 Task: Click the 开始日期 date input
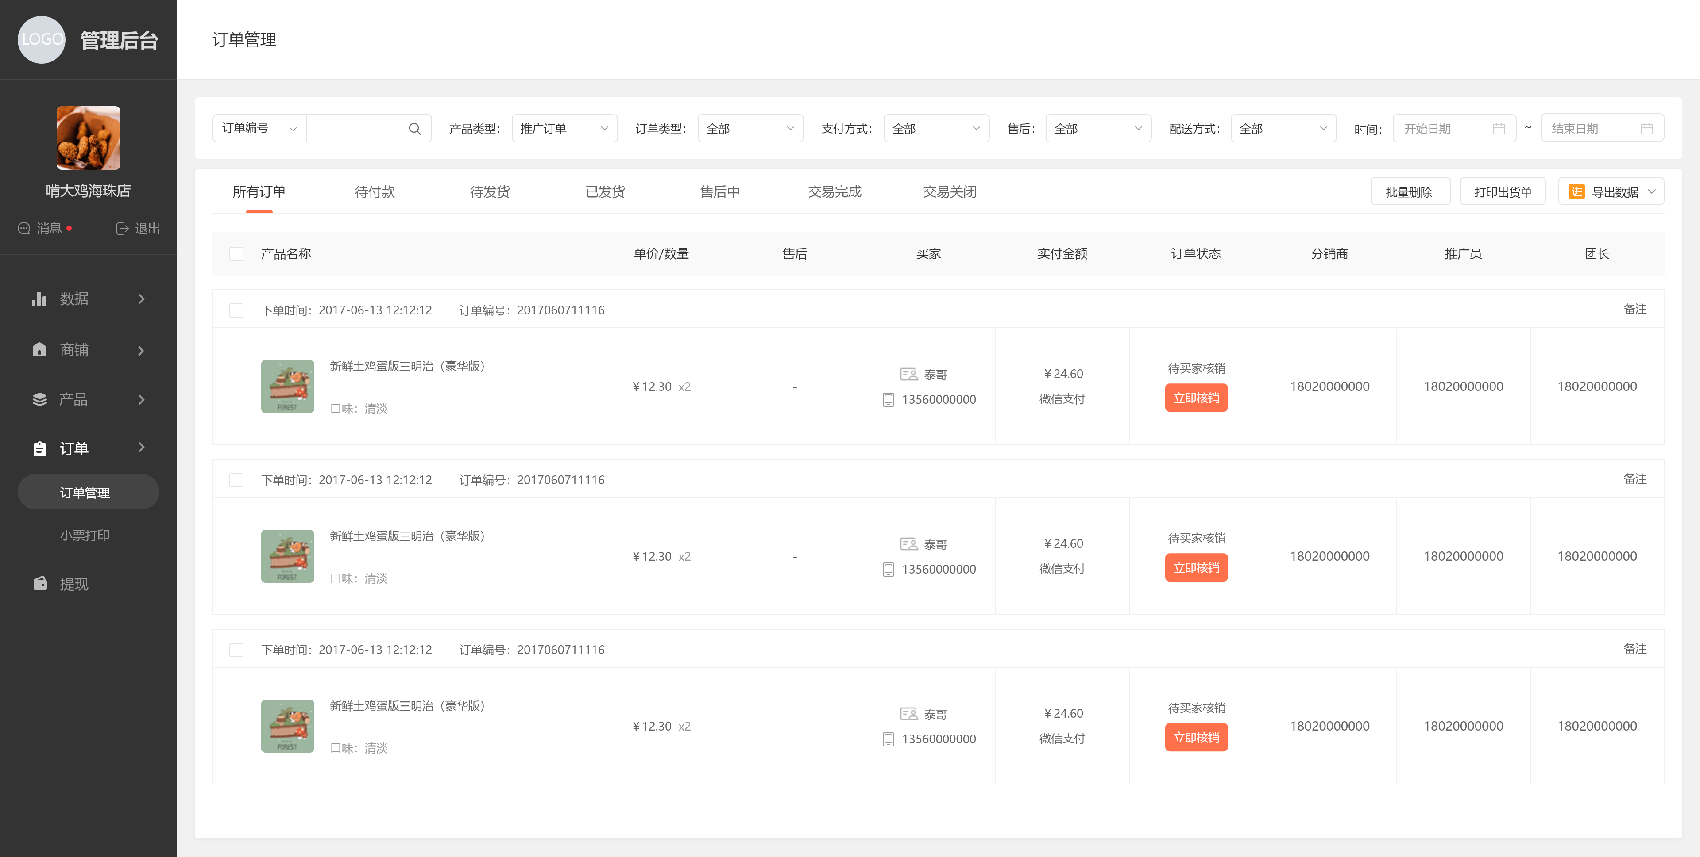pyautogui.click(x=1455, y=129)
